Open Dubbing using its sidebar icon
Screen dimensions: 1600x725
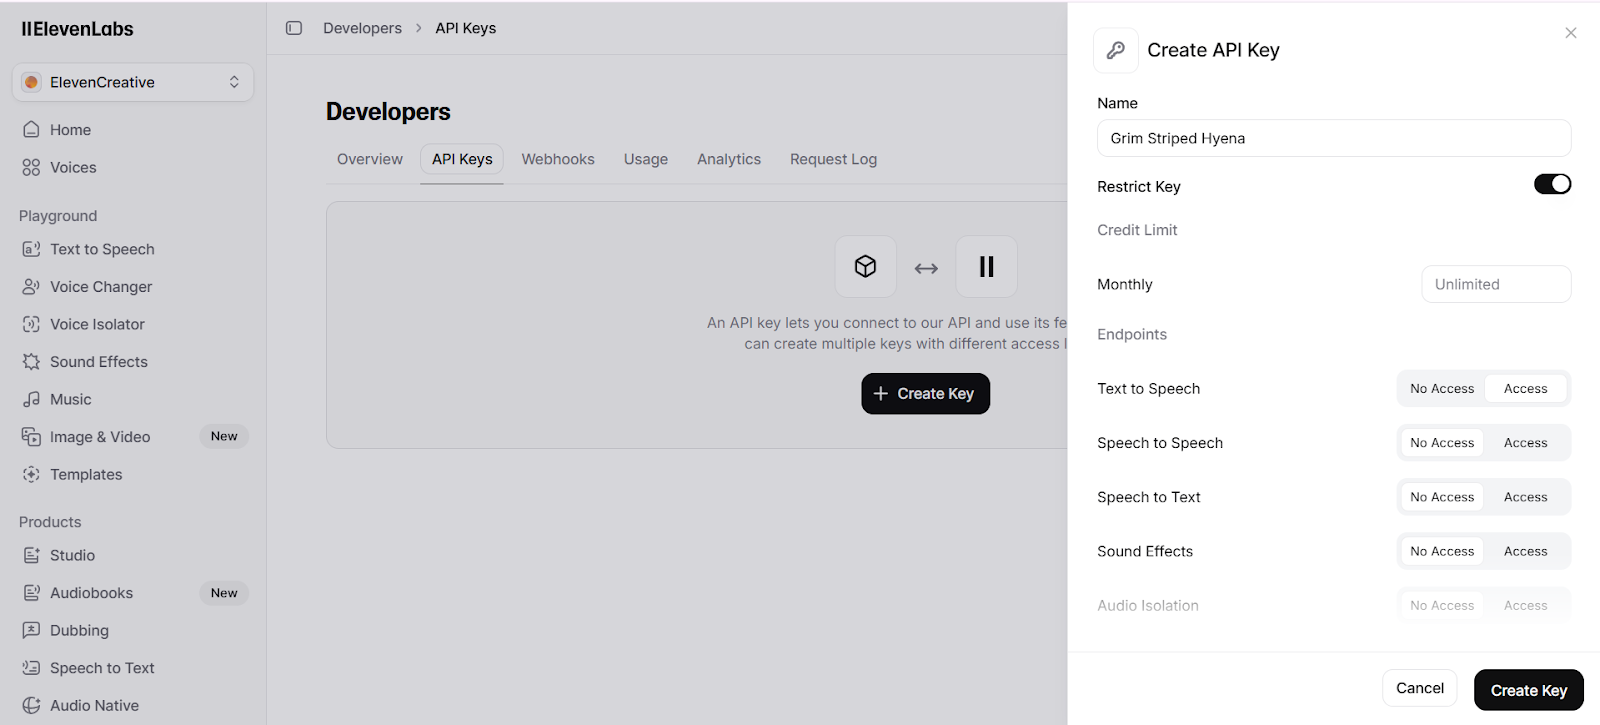click(31, 630)
